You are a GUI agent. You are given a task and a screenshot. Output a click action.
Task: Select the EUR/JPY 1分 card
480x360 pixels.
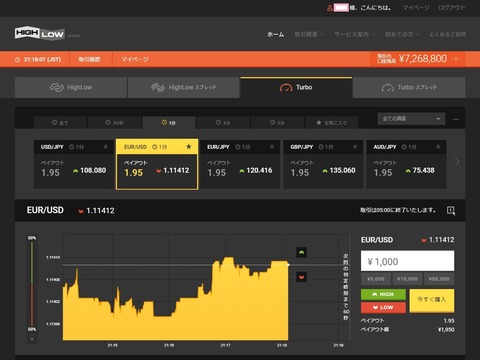[x=240, y=165]
